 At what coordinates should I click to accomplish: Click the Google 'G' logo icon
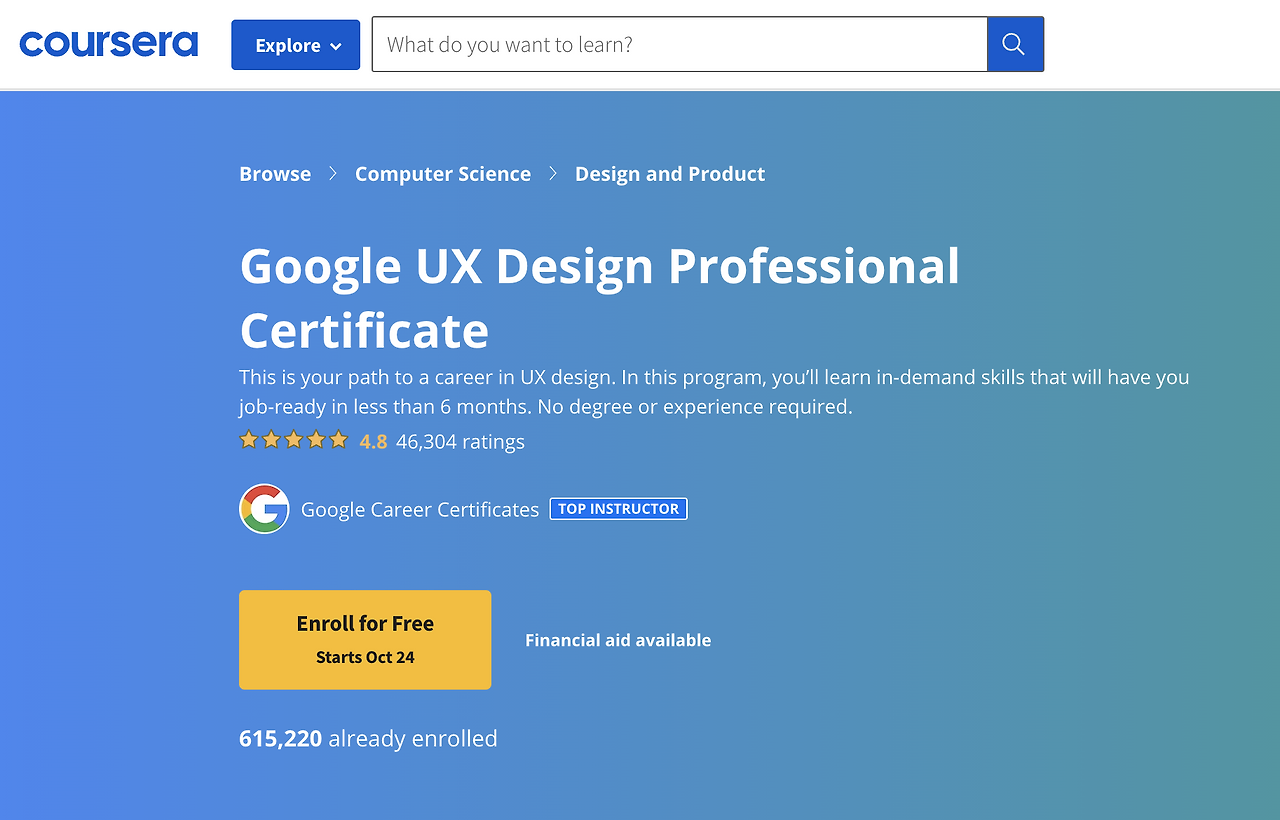click(264, 509)
